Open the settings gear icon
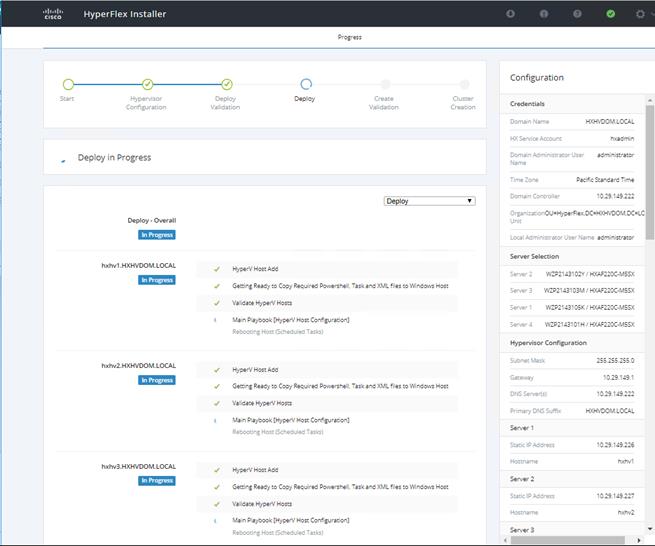The image size is (655, 546). click(x=640, y=14)
